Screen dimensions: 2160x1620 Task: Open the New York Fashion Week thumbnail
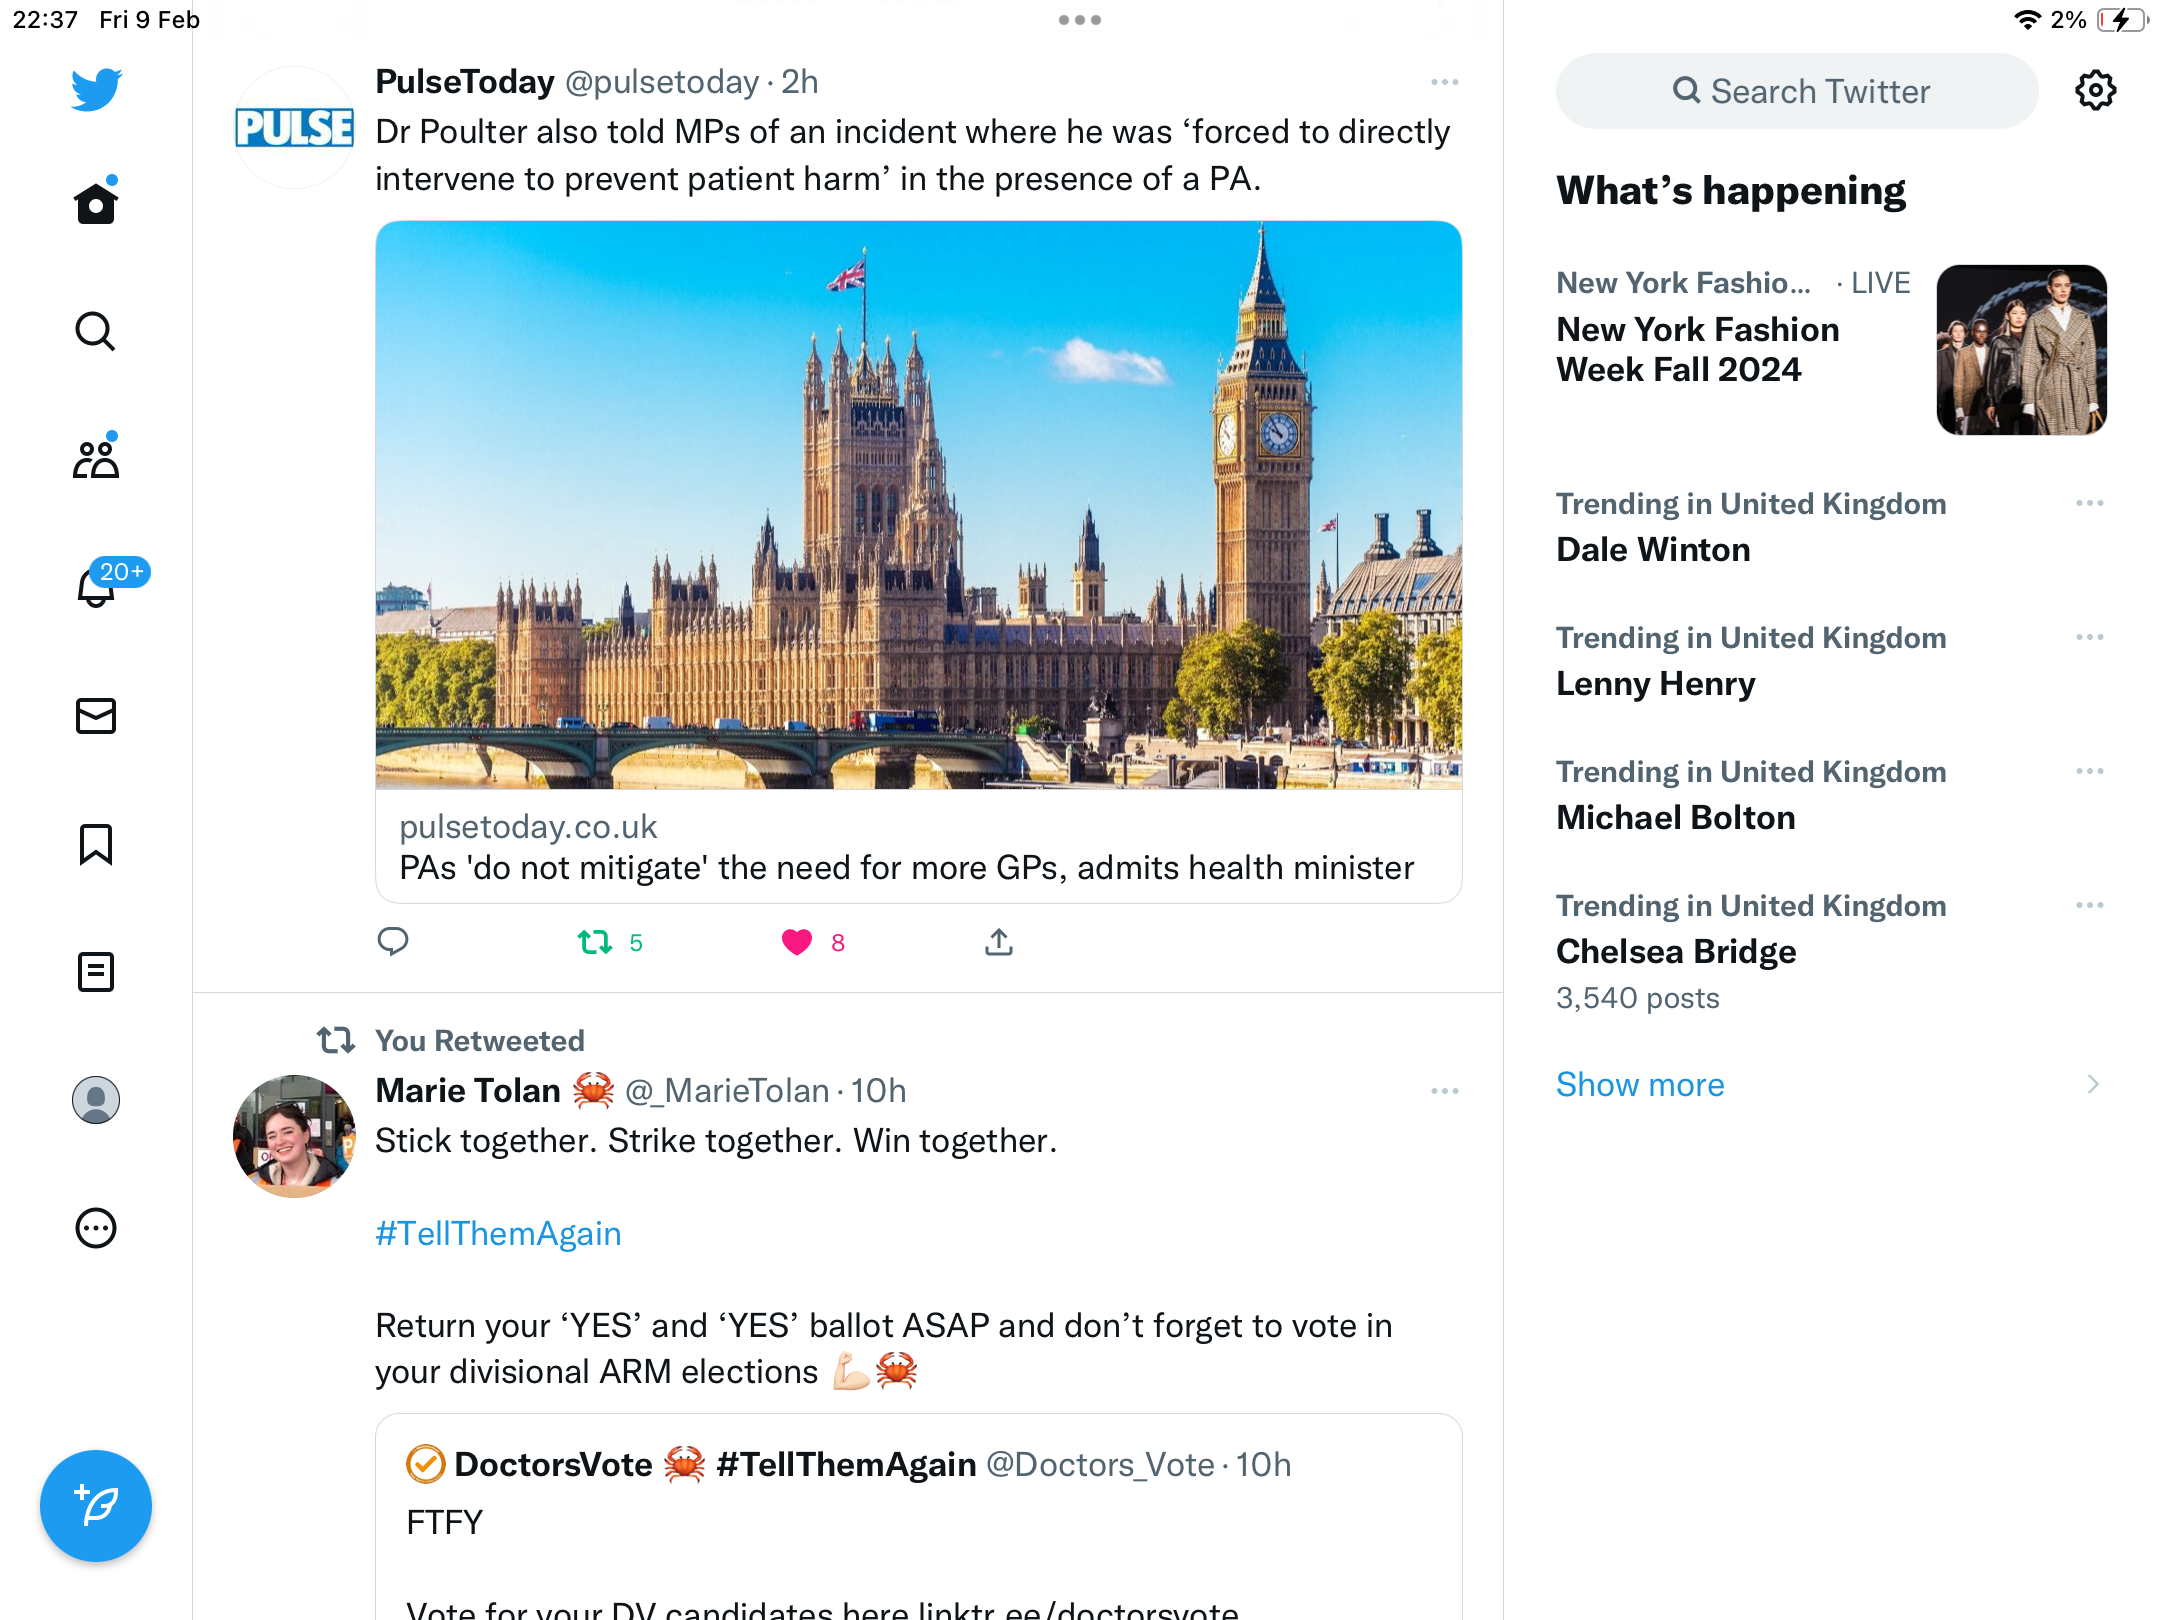coord(2021,350)
